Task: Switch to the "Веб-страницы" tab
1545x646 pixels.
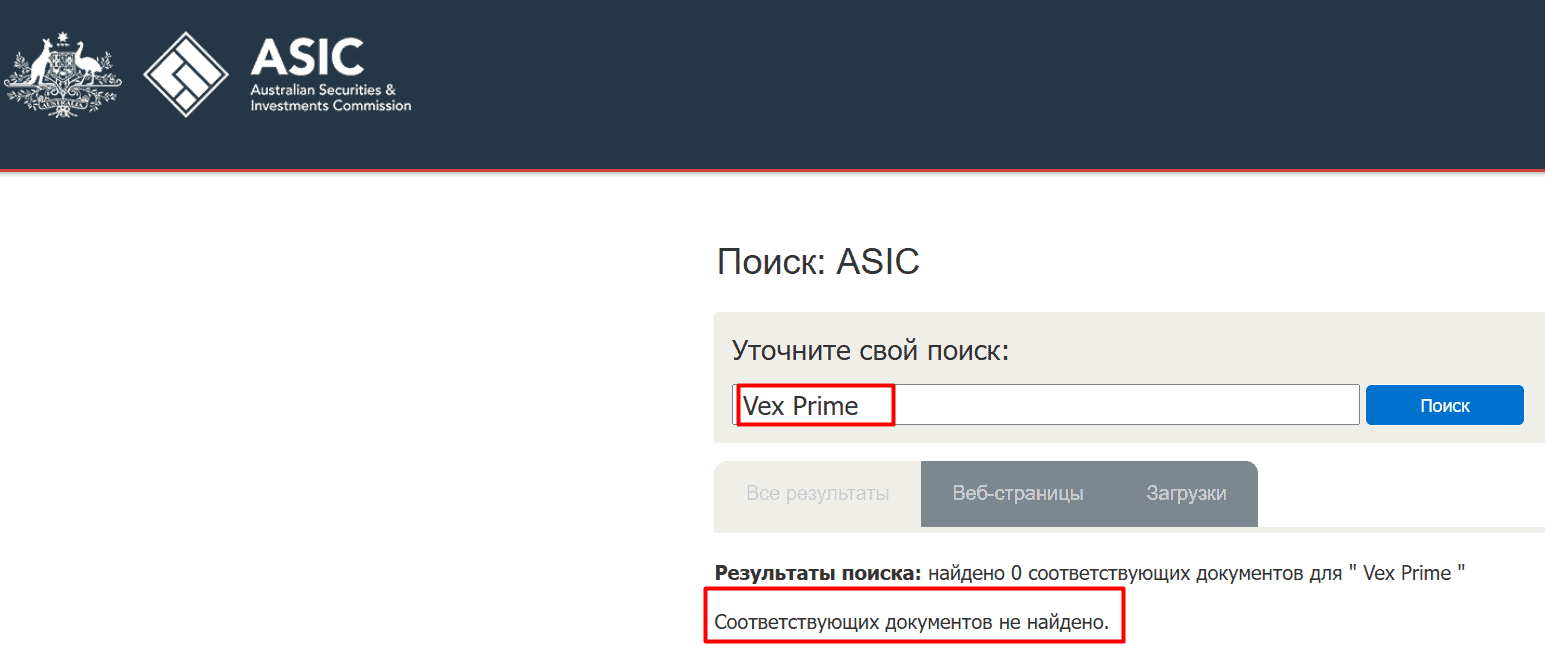Action: click(x=1021, y=492)
